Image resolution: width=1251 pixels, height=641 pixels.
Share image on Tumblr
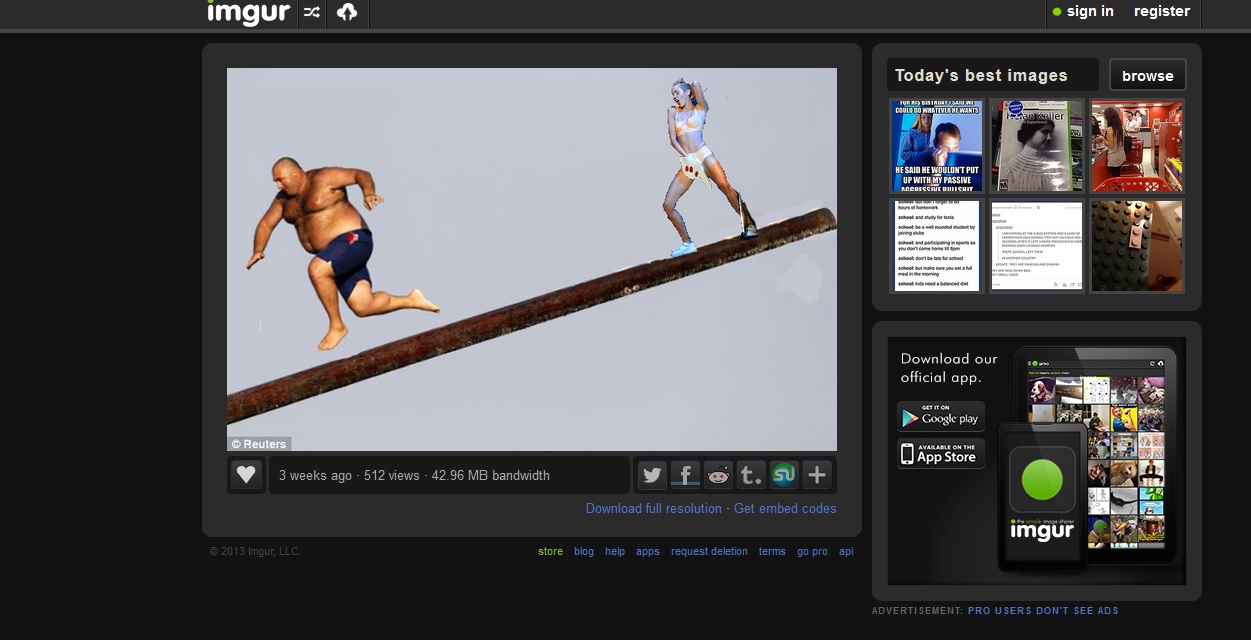coord(751,475)
